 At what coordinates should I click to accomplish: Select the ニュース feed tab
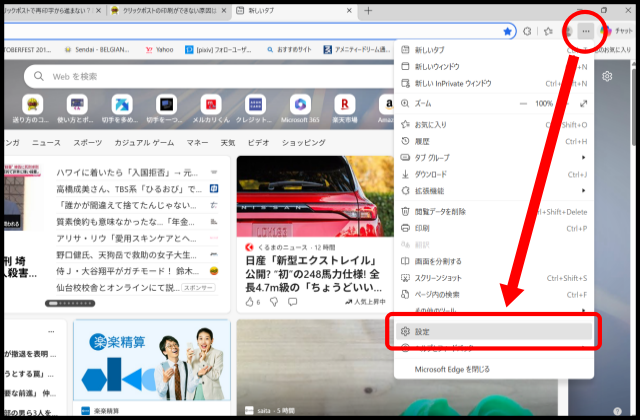46,143
